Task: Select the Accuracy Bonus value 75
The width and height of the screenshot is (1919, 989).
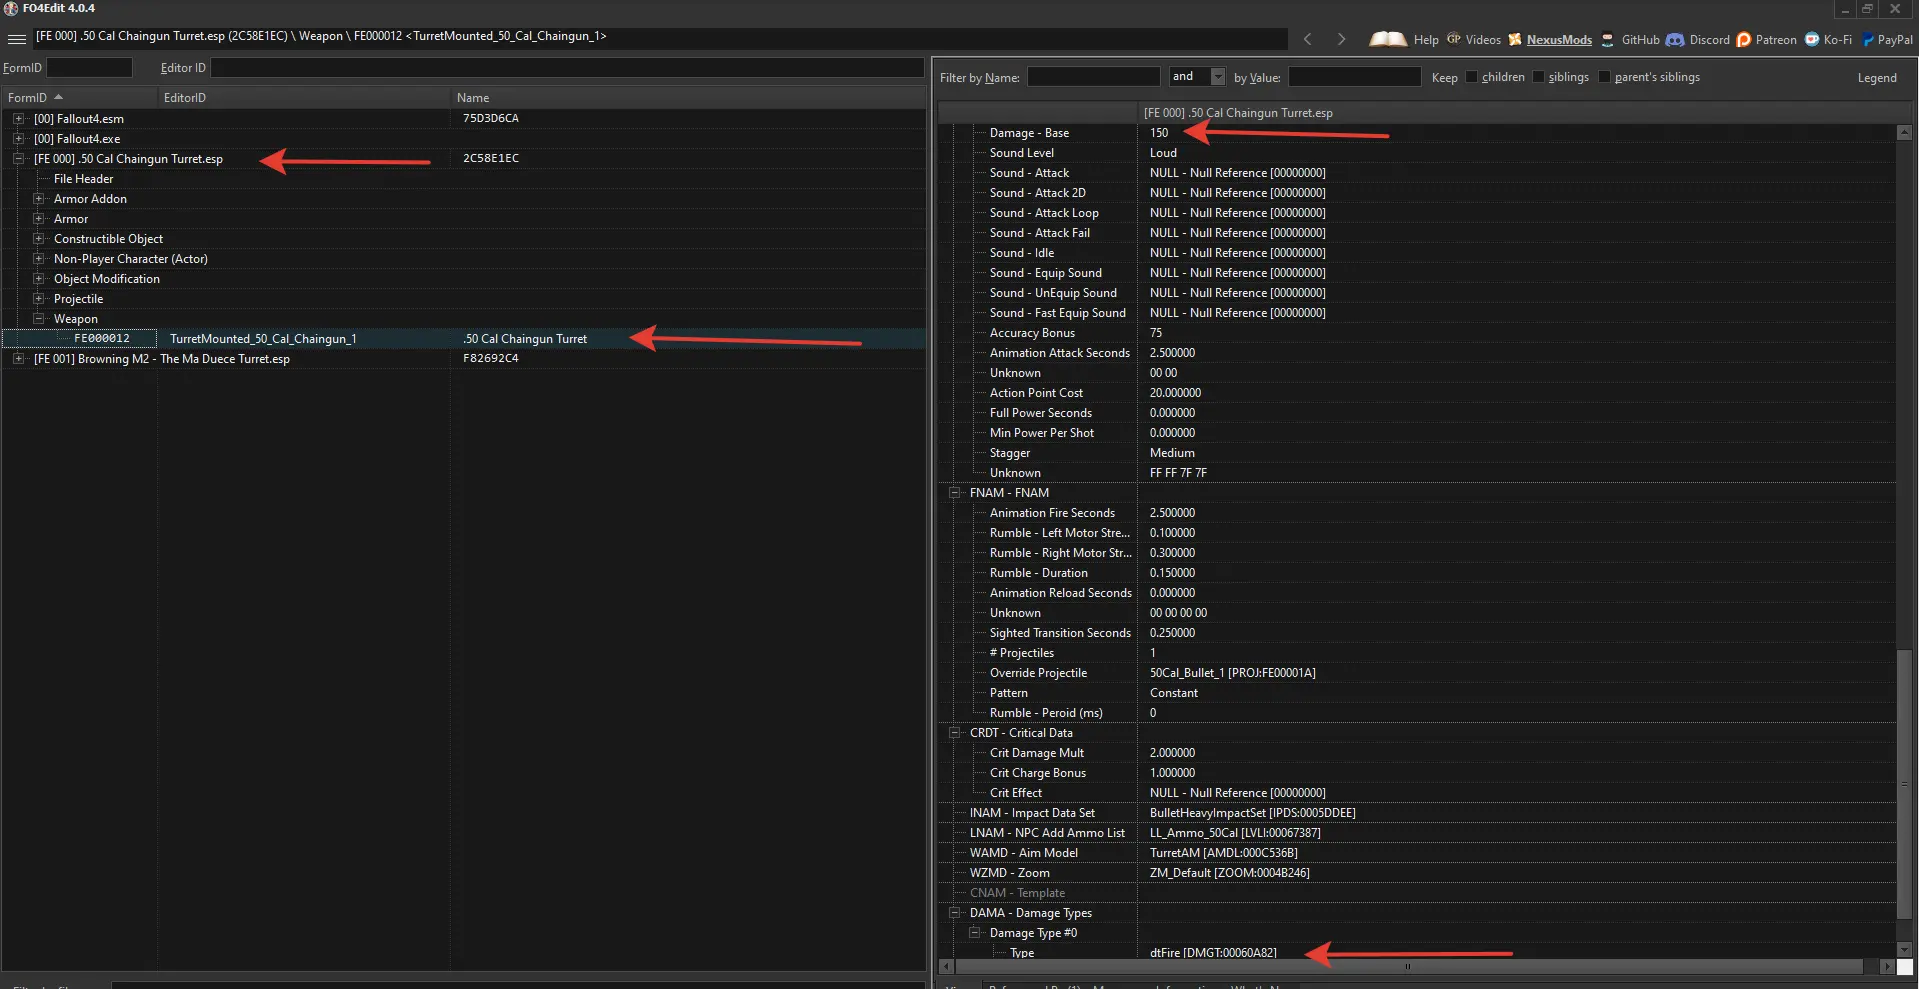Action: pyautogui.click(x=1156, y=332)
